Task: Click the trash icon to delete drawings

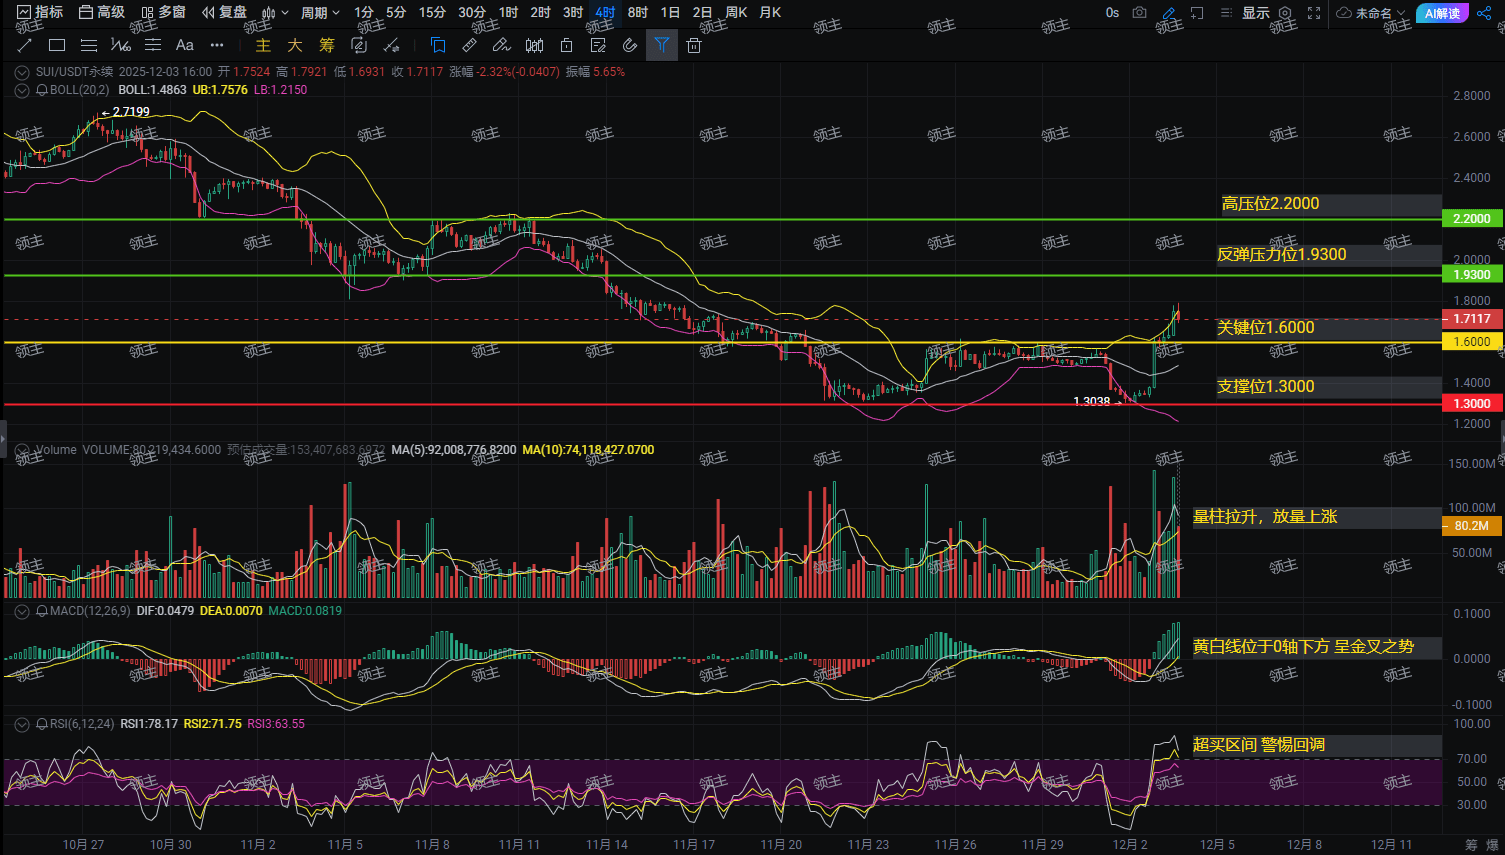Action: click(x=694, y=45)
